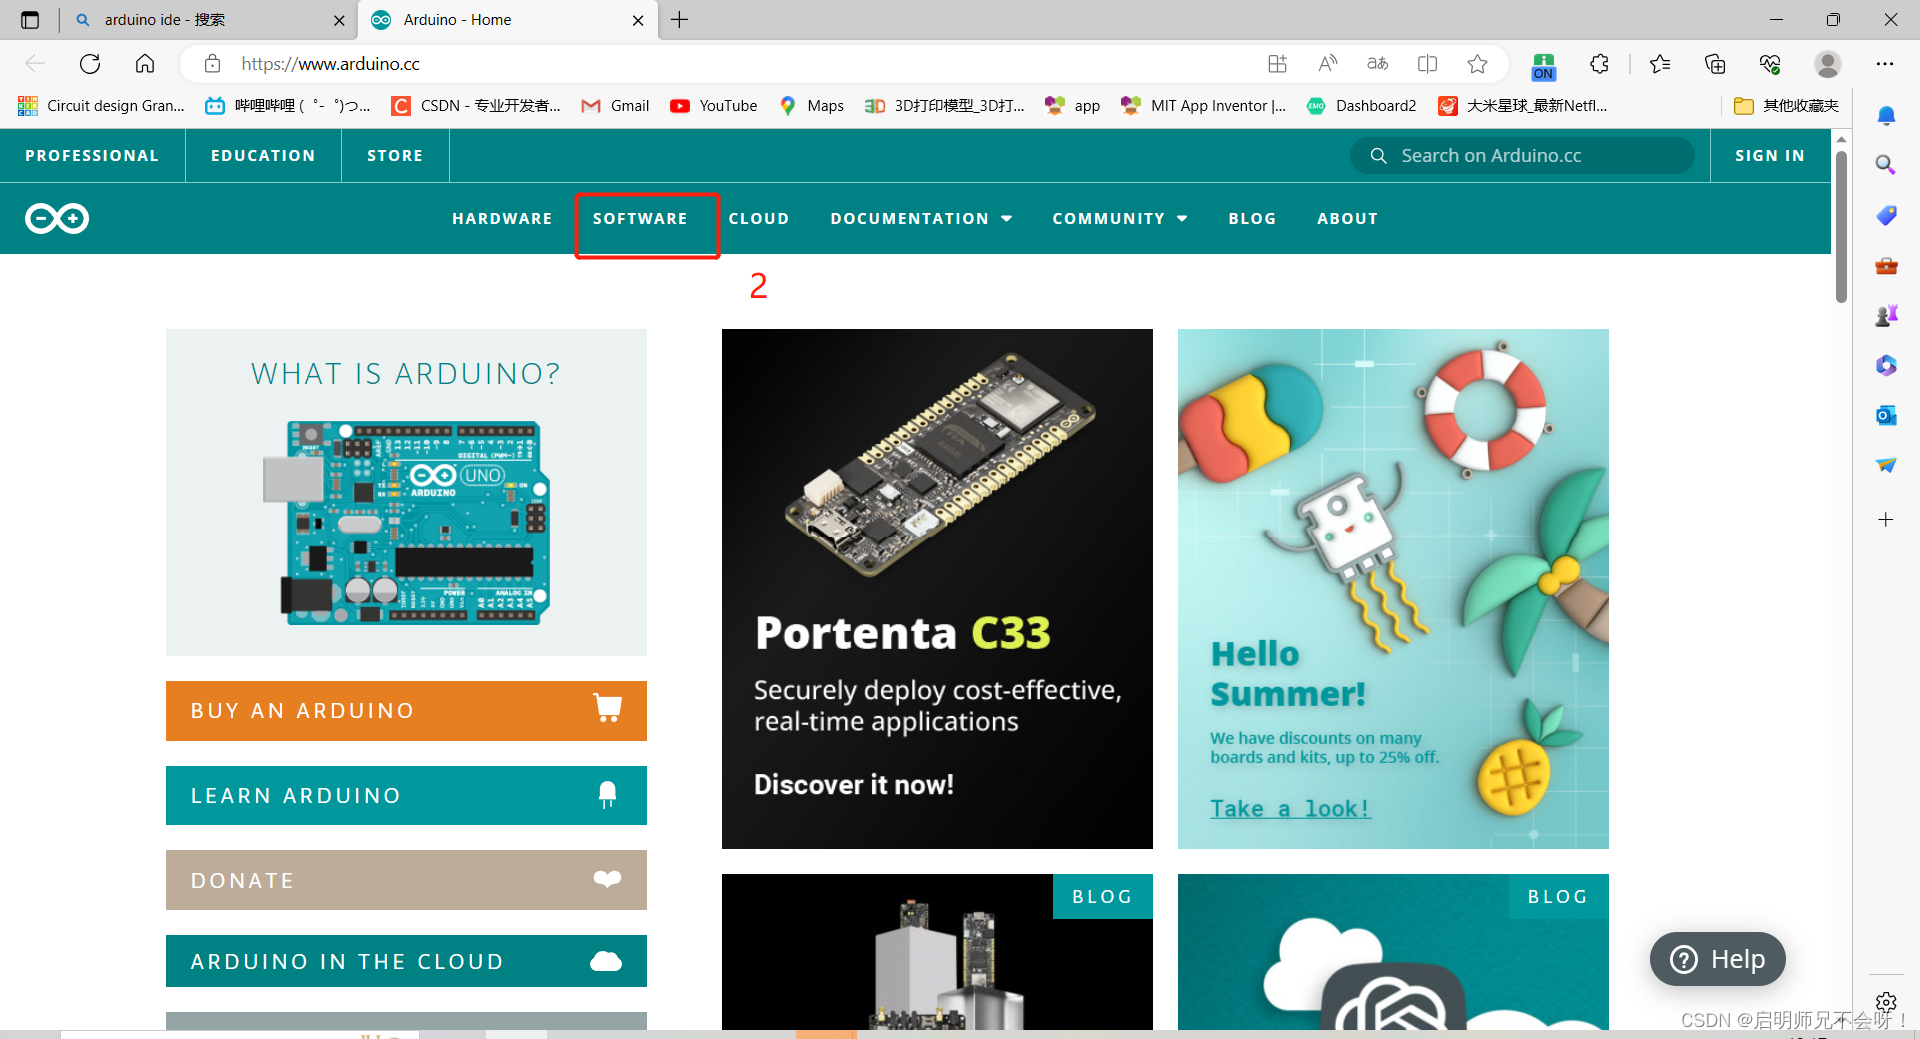Go to the Blog page
Viewport: 1920px width, 1039px height.
tap(1252, 218)
